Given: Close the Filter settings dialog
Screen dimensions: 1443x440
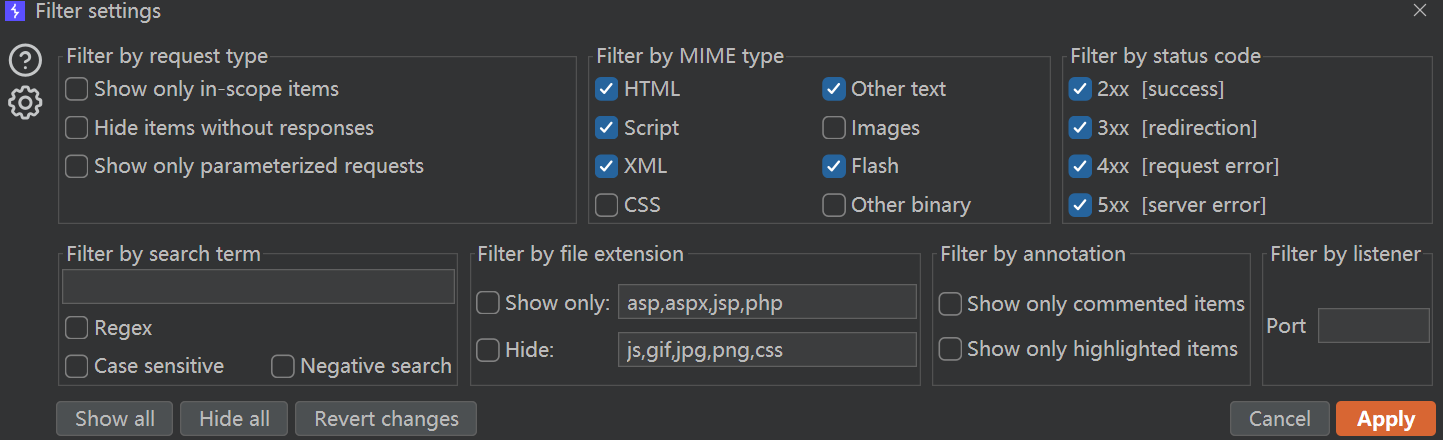Looking at the screenshot, I should tap(1419, 11).
